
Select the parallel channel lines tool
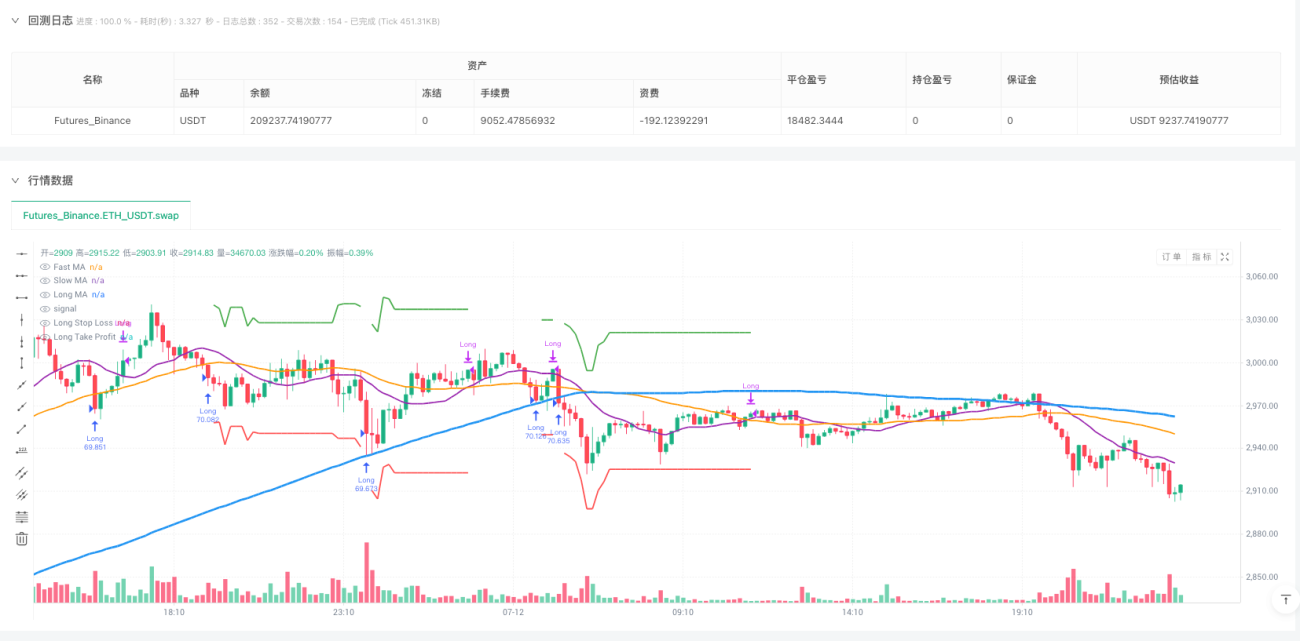coord(22,473)
